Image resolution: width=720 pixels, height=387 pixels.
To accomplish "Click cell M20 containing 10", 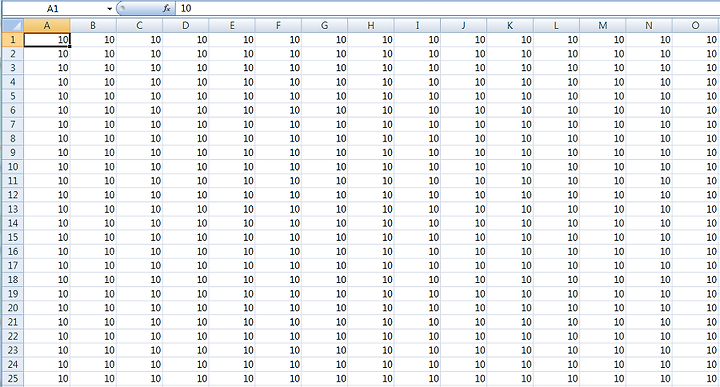I will [x=603, y=308].
